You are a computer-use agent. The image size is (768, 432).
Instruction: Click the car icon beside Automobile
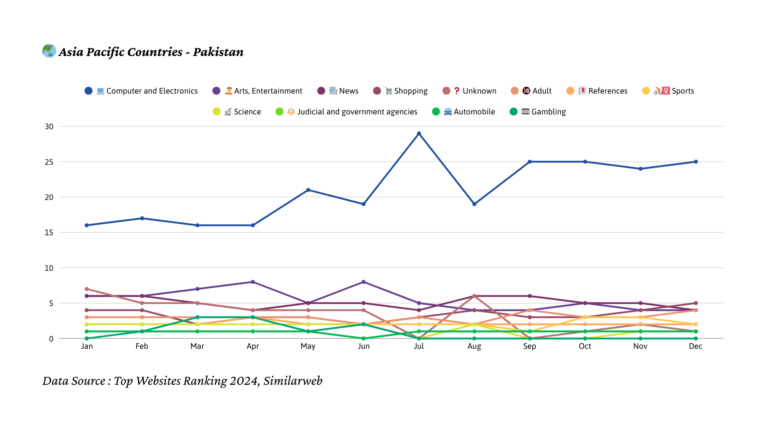pyautogui.click(x=447, y=112)
